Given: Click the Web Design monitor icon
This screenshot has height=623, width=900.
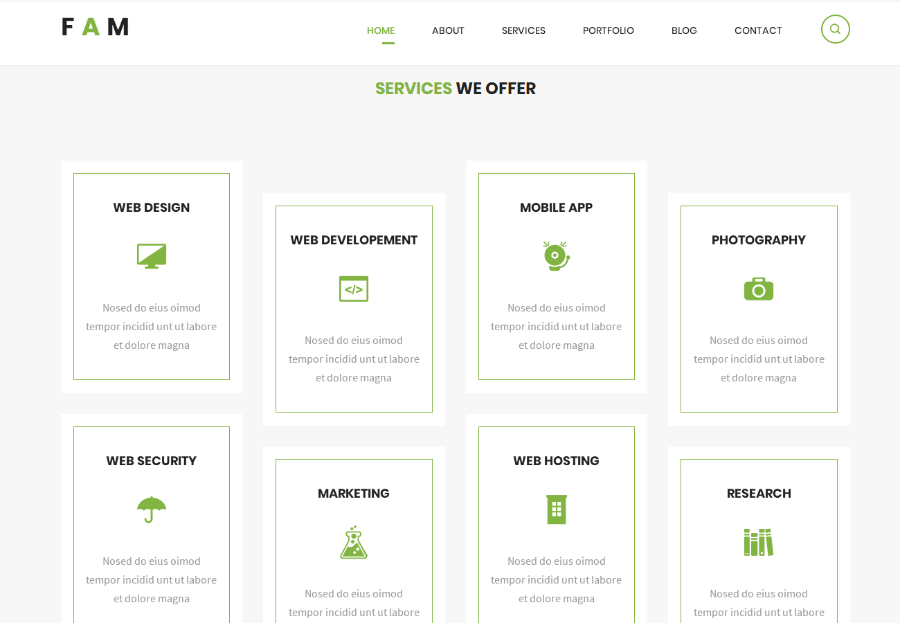Looking at the screenshot, I should 152,256.
